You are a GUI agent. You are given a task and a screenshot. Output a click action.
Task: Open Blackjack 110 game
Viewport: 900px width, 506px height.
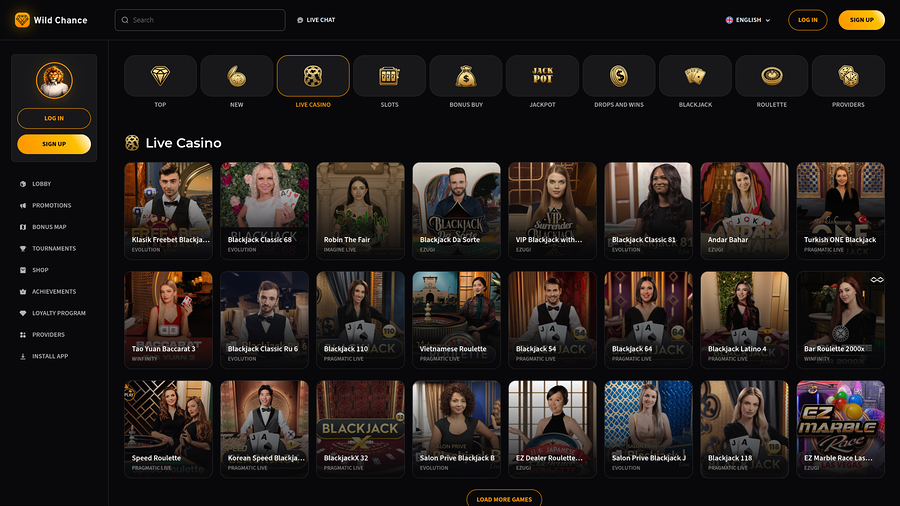[360, 320]
